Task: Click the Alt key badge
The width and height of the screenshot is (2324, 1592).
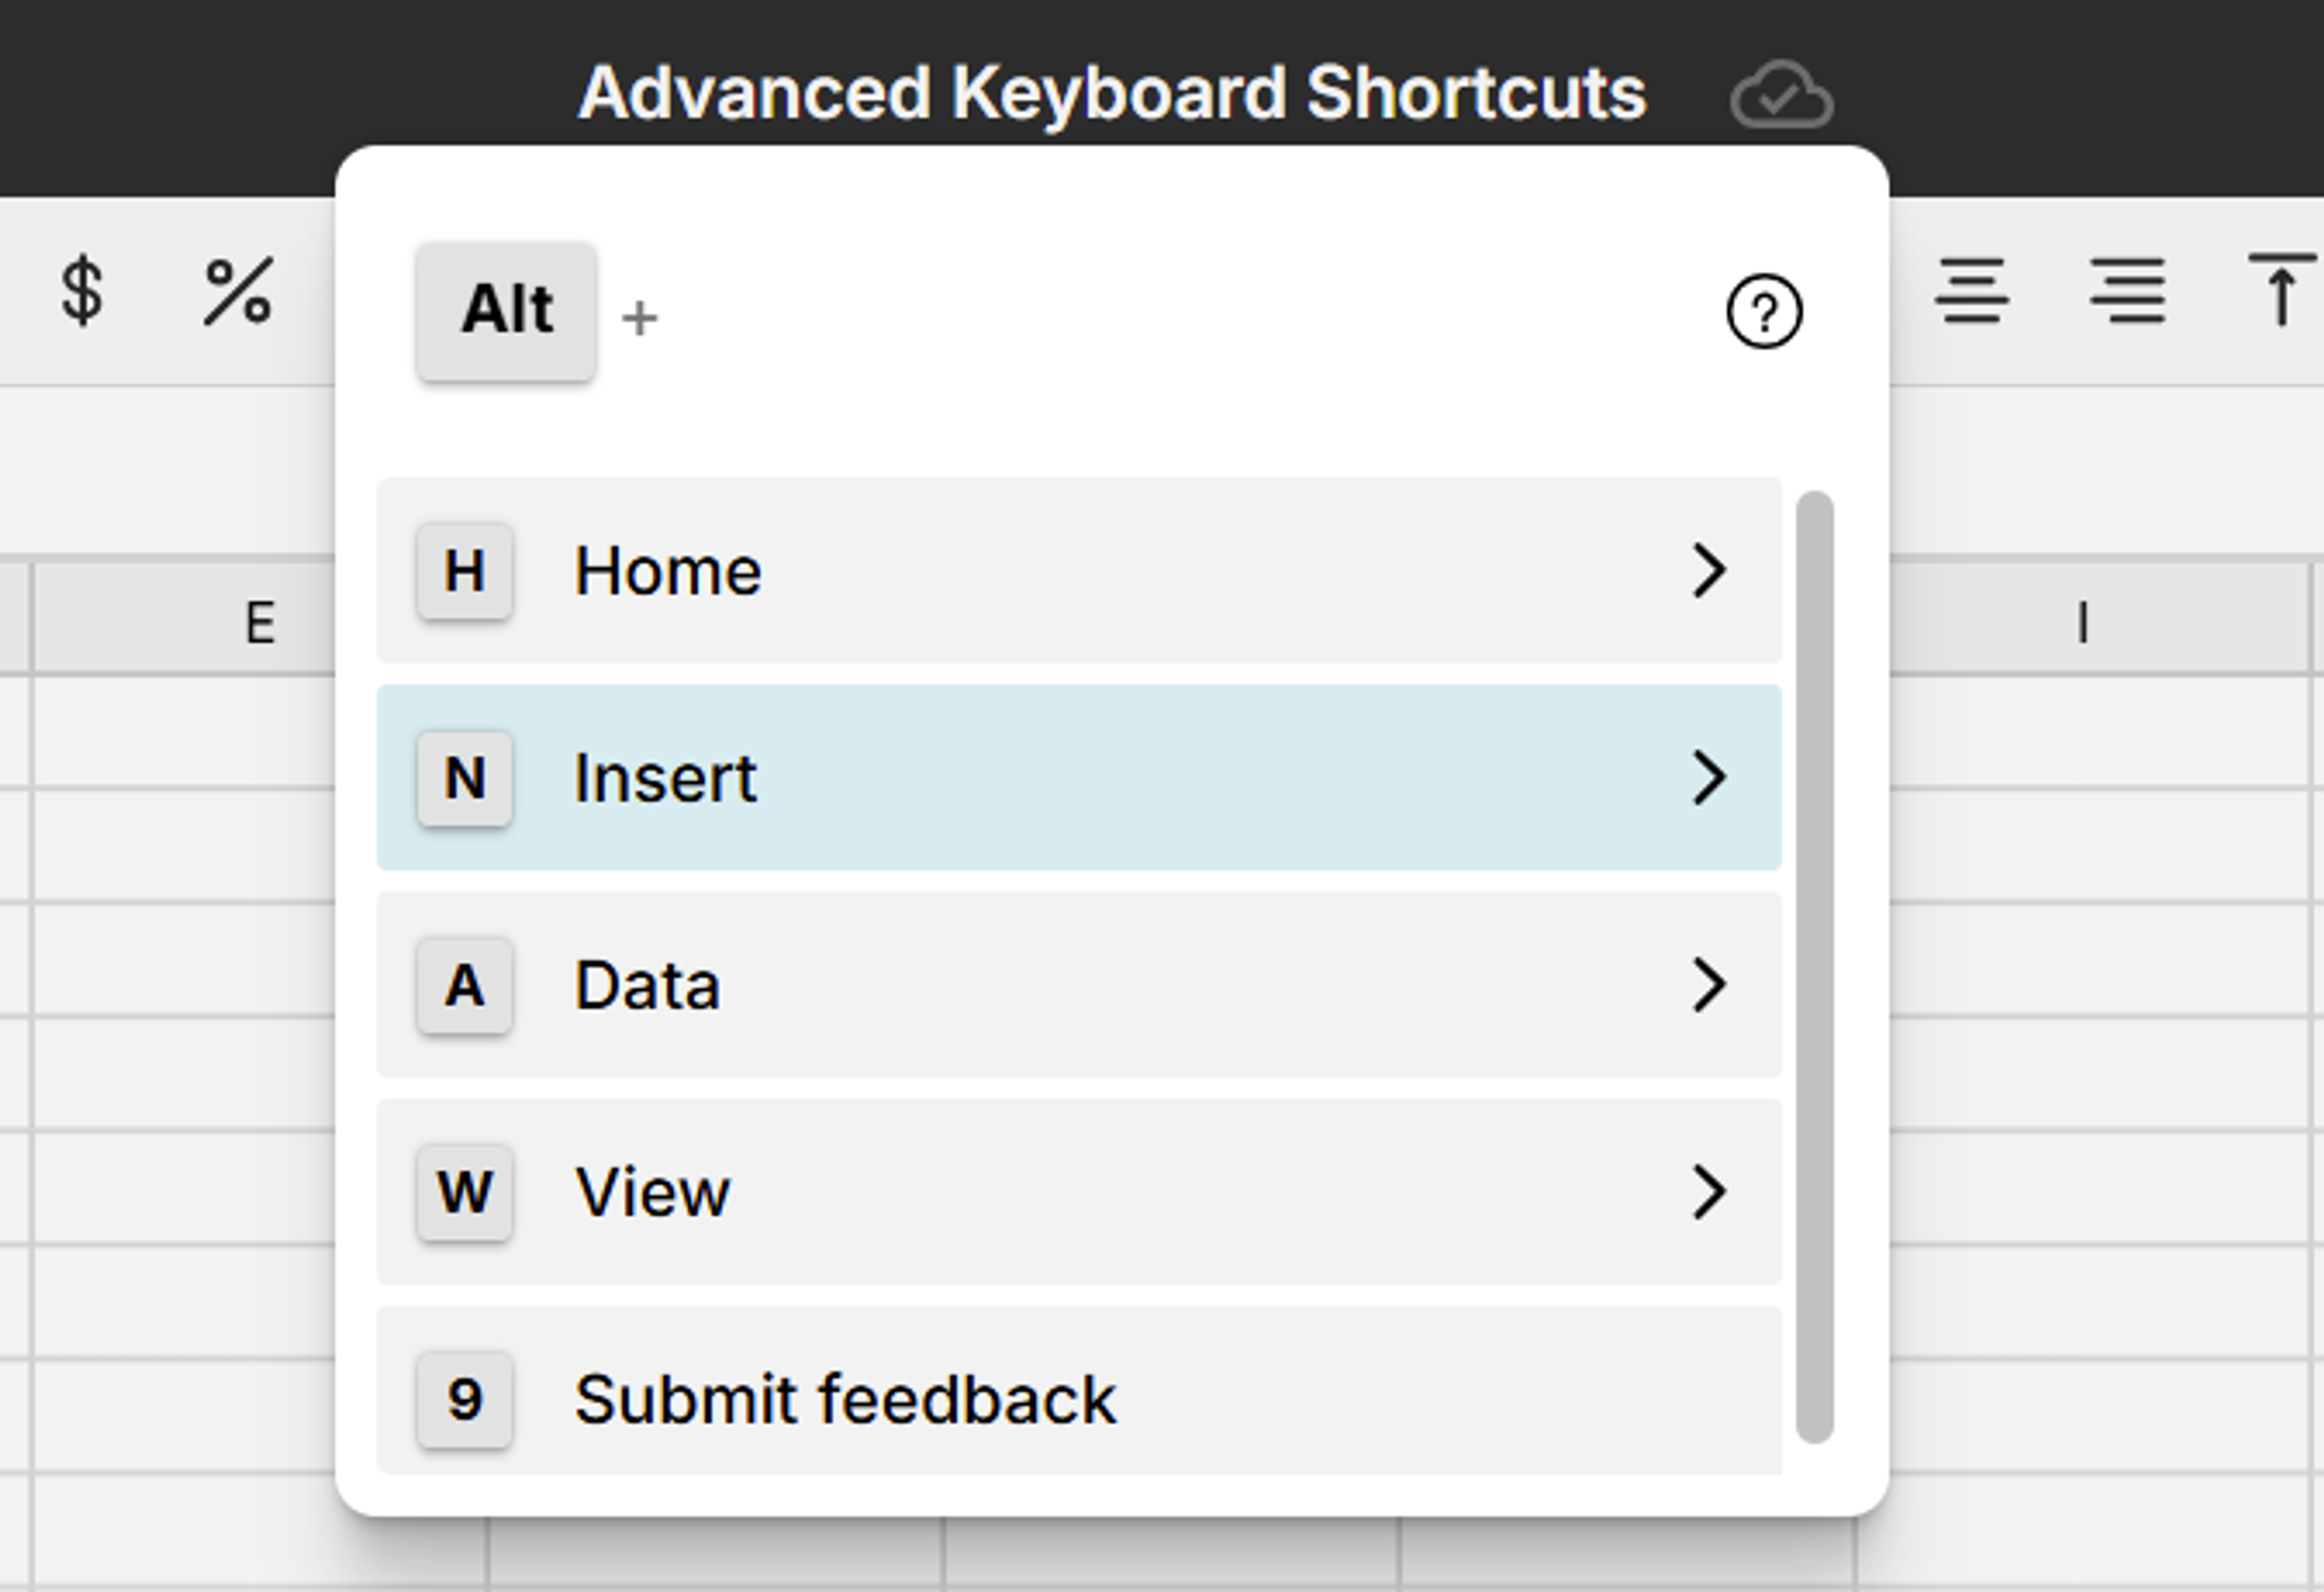Action: [506, 308]
